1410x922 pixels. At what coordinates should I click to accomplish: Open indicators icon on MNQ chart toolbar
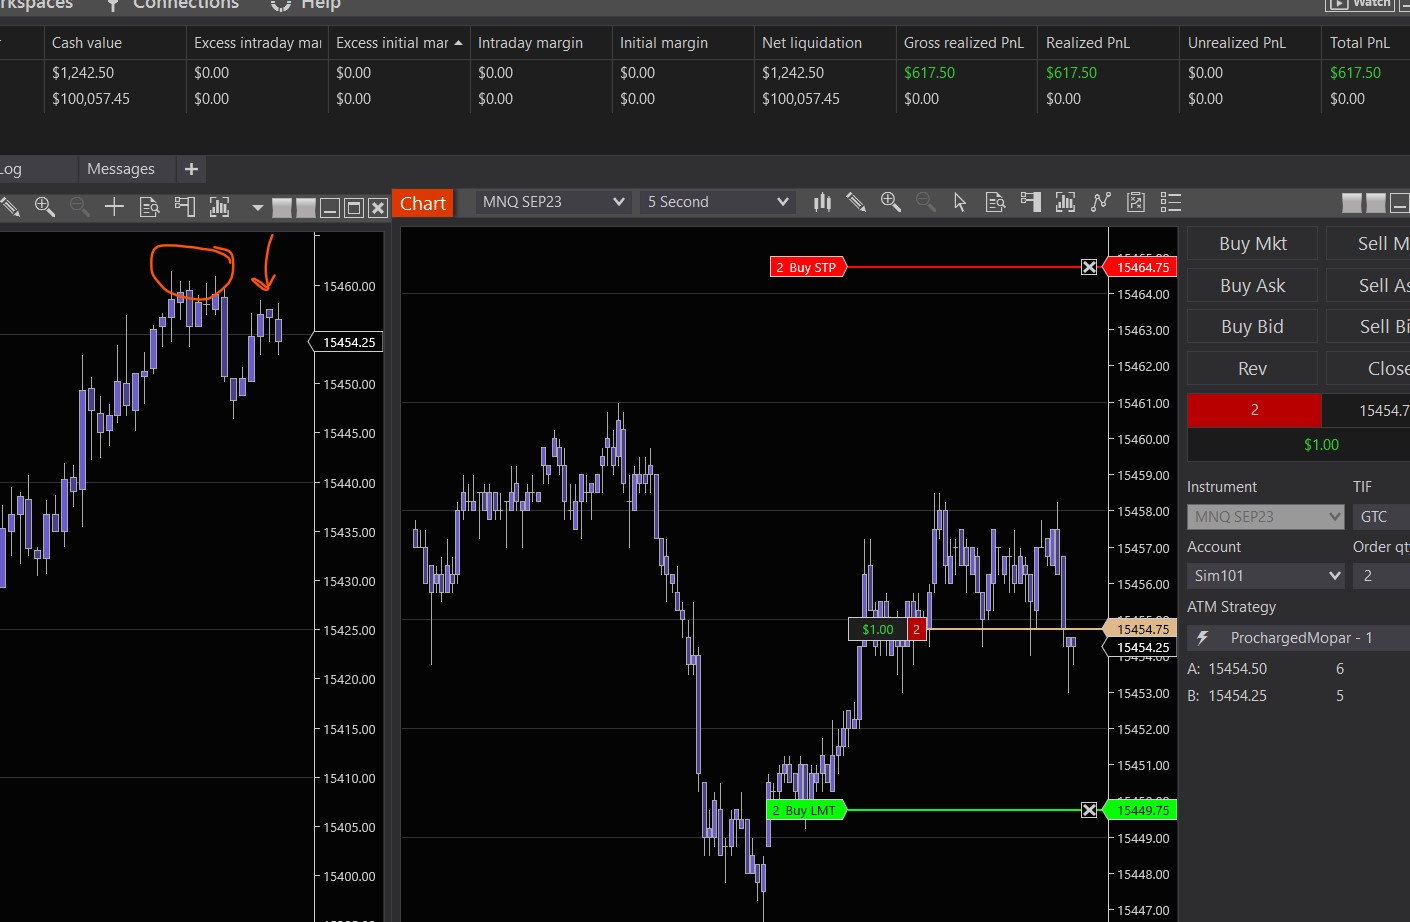[x=1065, y=202]
